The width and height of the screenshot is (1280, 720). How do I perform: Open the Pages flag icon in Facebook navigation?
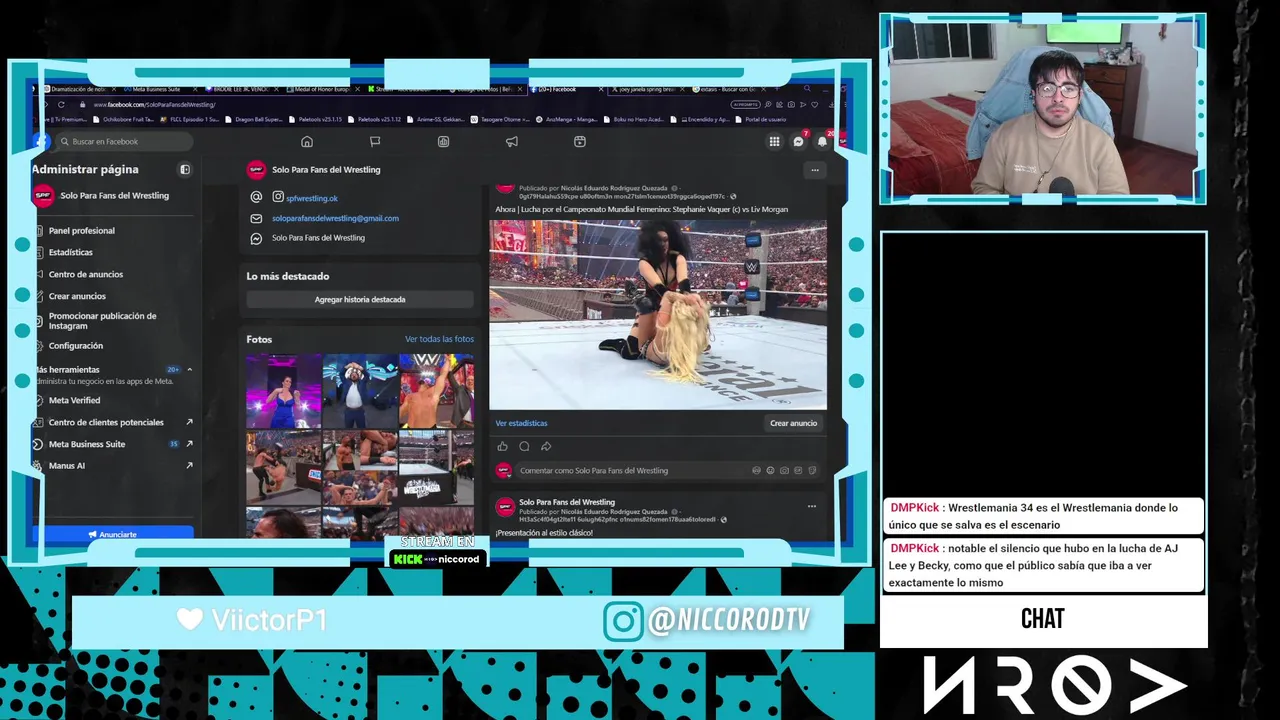(375, 141)
